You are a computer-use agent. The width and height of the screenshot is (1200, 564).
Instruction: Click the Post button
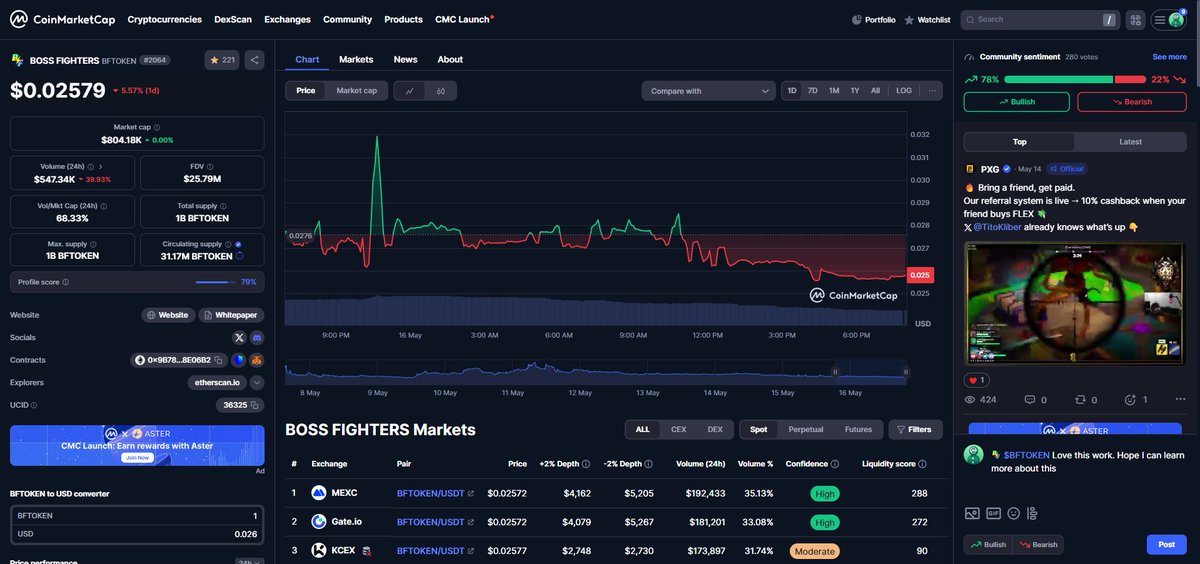pyautogui.click(x=1166, y=545)
